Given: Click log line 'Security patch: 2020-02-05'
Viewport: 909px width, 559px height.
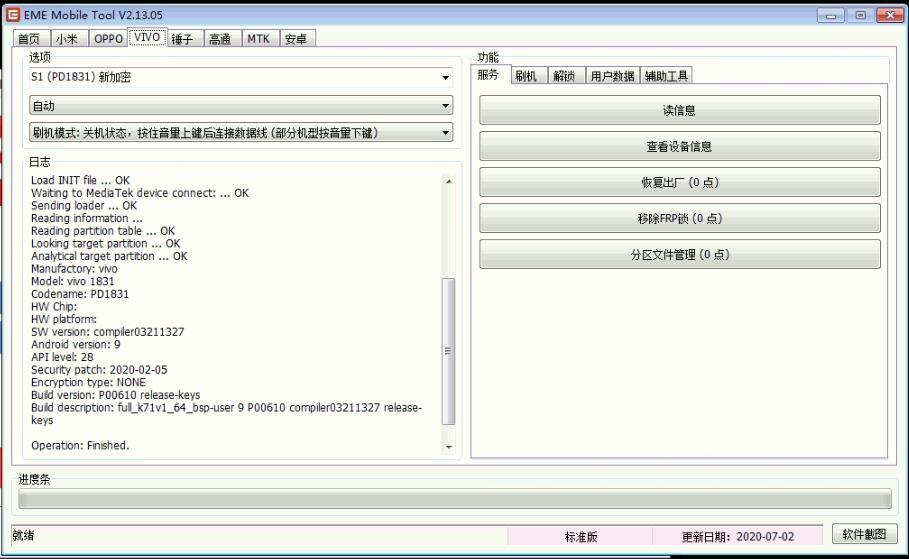Looking at the screenshot, I should [99, 370].
